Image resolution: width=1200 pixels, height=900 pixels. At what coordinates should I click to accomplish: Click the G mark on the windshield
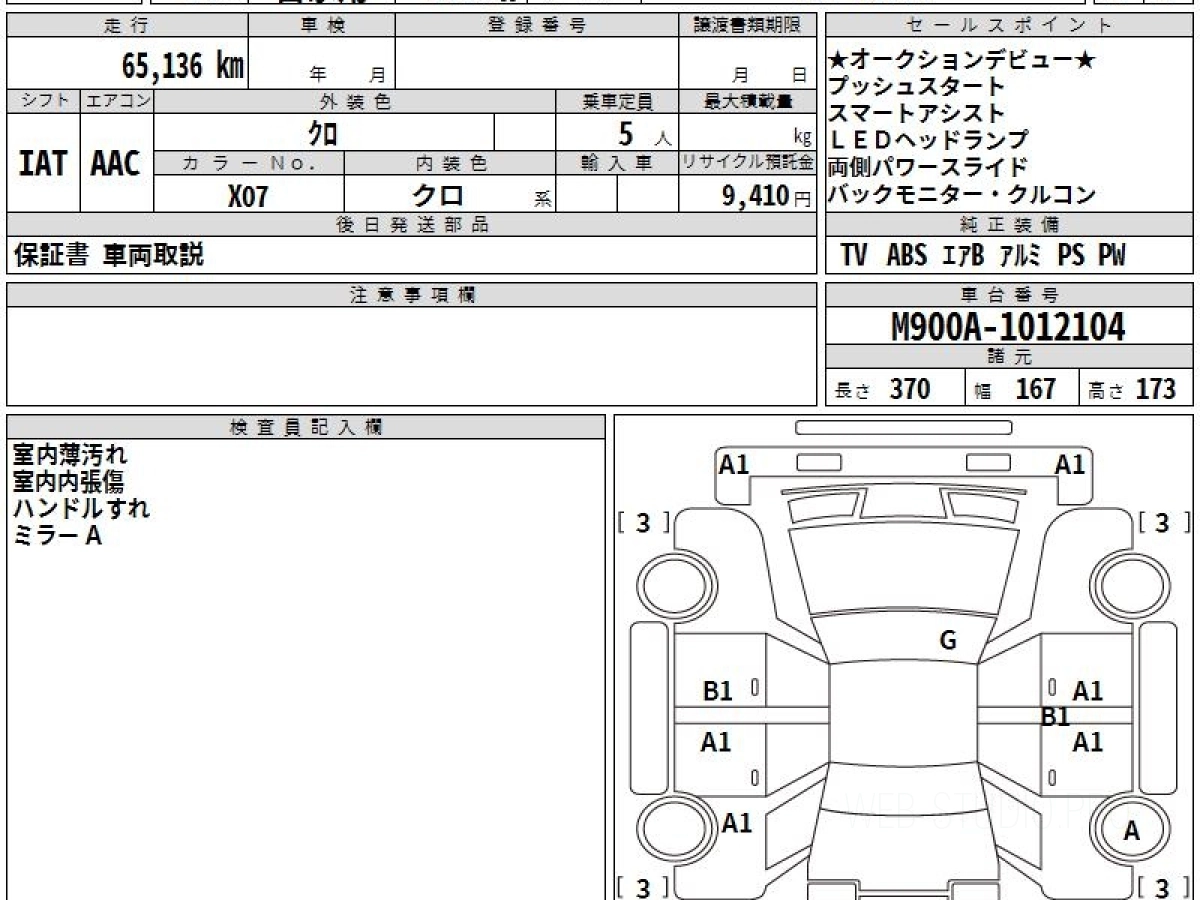point(948,641)
